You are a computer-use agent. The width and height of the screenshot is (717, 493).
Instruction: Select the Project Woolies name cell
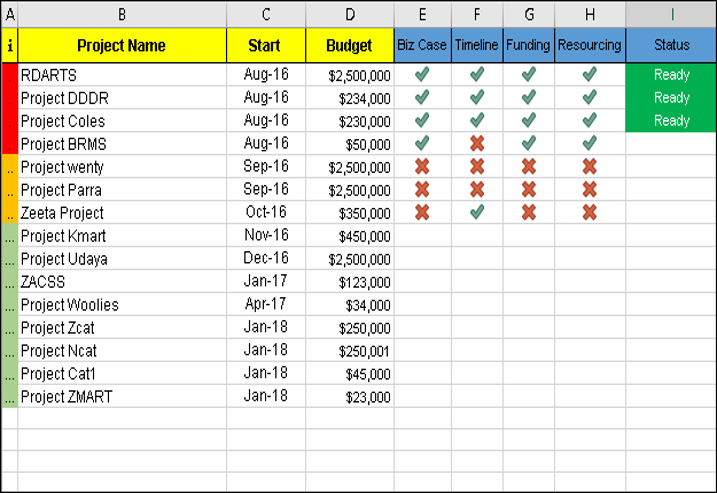tap(122, 304)
